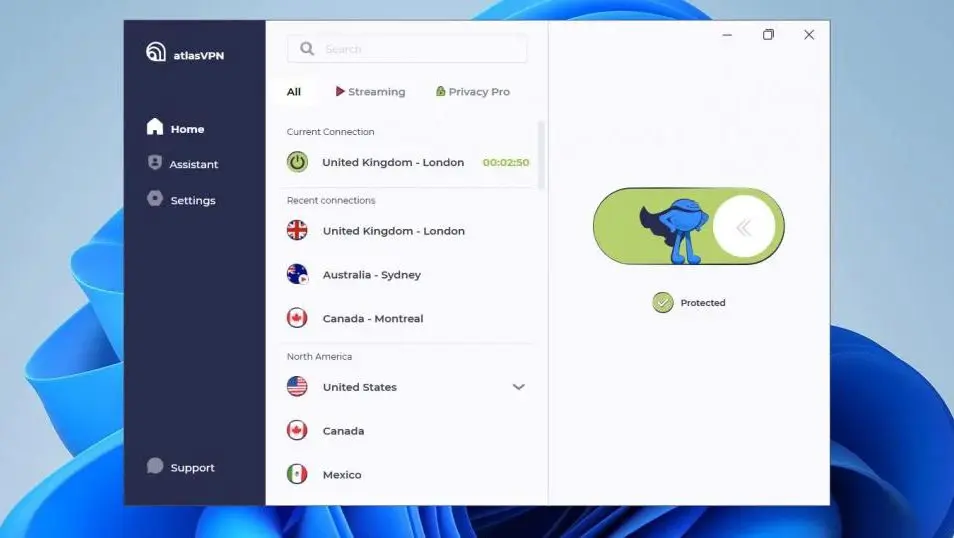Image resolution: width=954 pixels, height=538 pixels.
Task: Connect to Canada - Montreal recent connection
Action: click(x=373, y=319)
